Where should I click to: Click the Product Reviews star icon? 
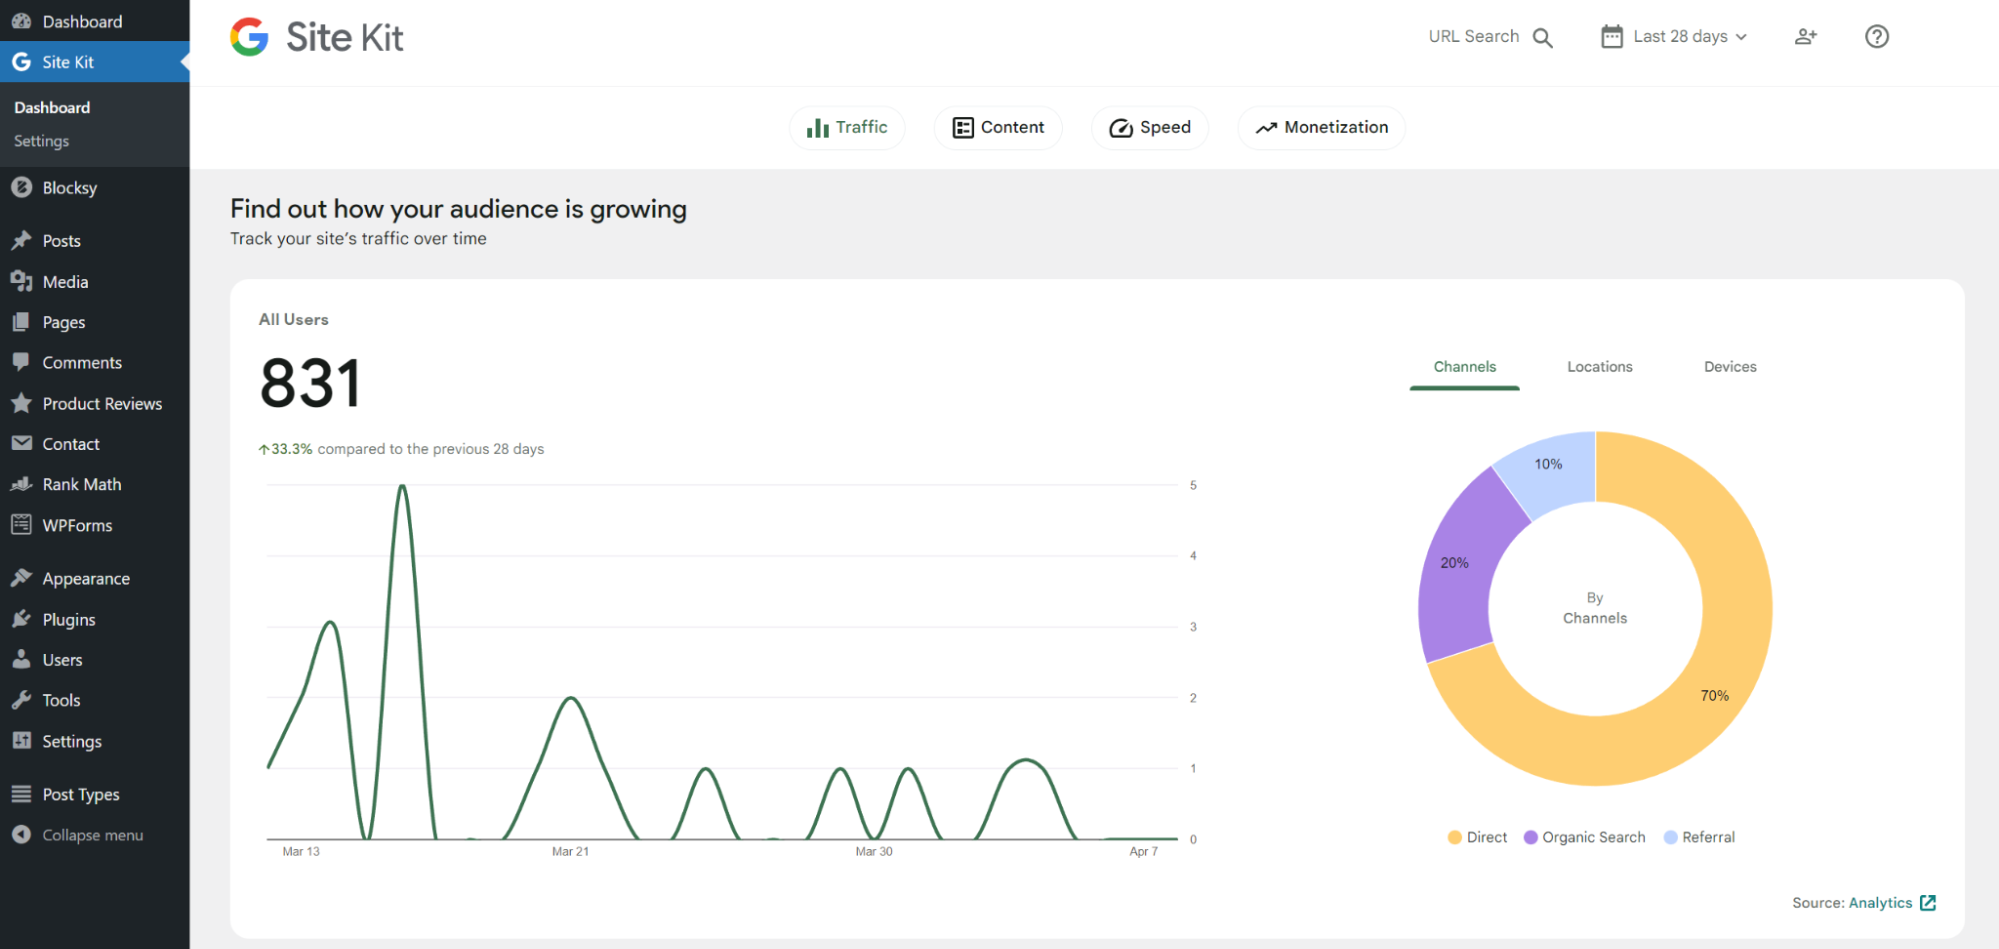click(x=21, y=403)
